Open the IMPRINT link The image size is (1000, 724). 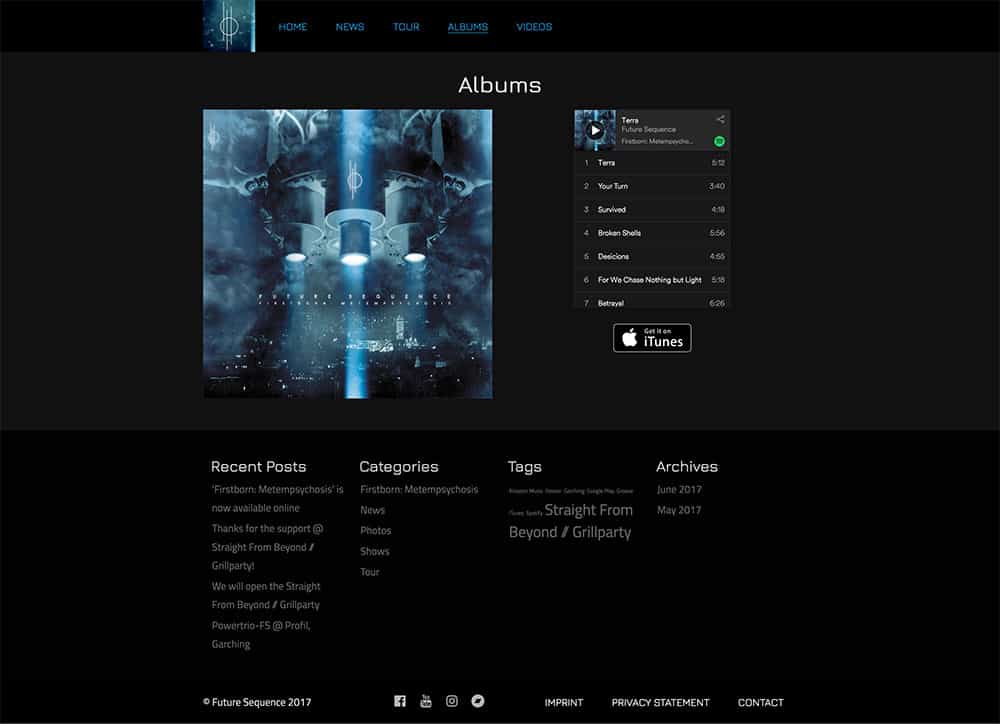coord(564,702)
